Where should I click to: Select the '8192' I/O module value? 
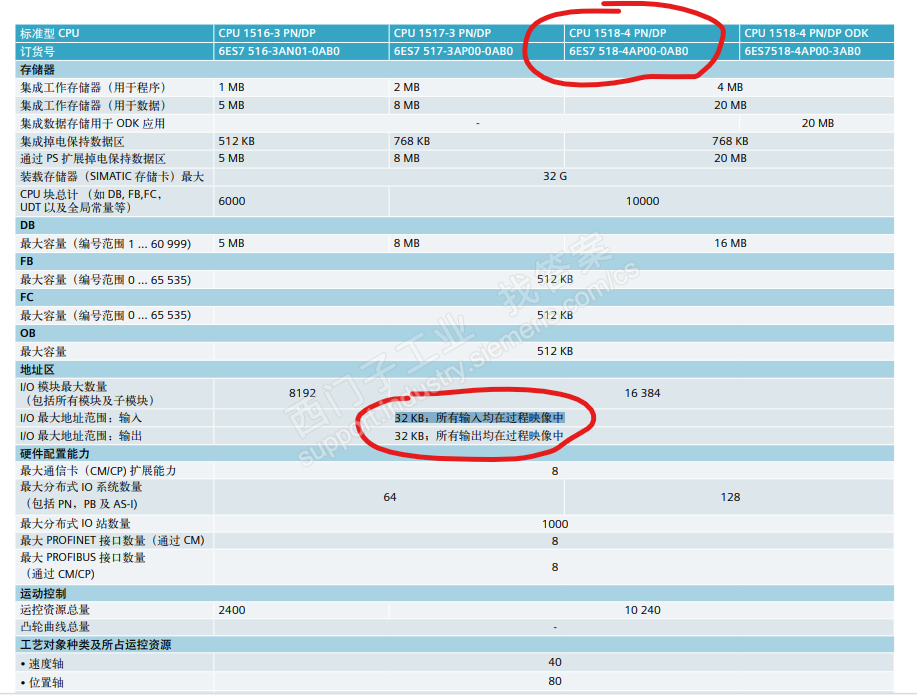pyautogui.click(x=302, y=393)
